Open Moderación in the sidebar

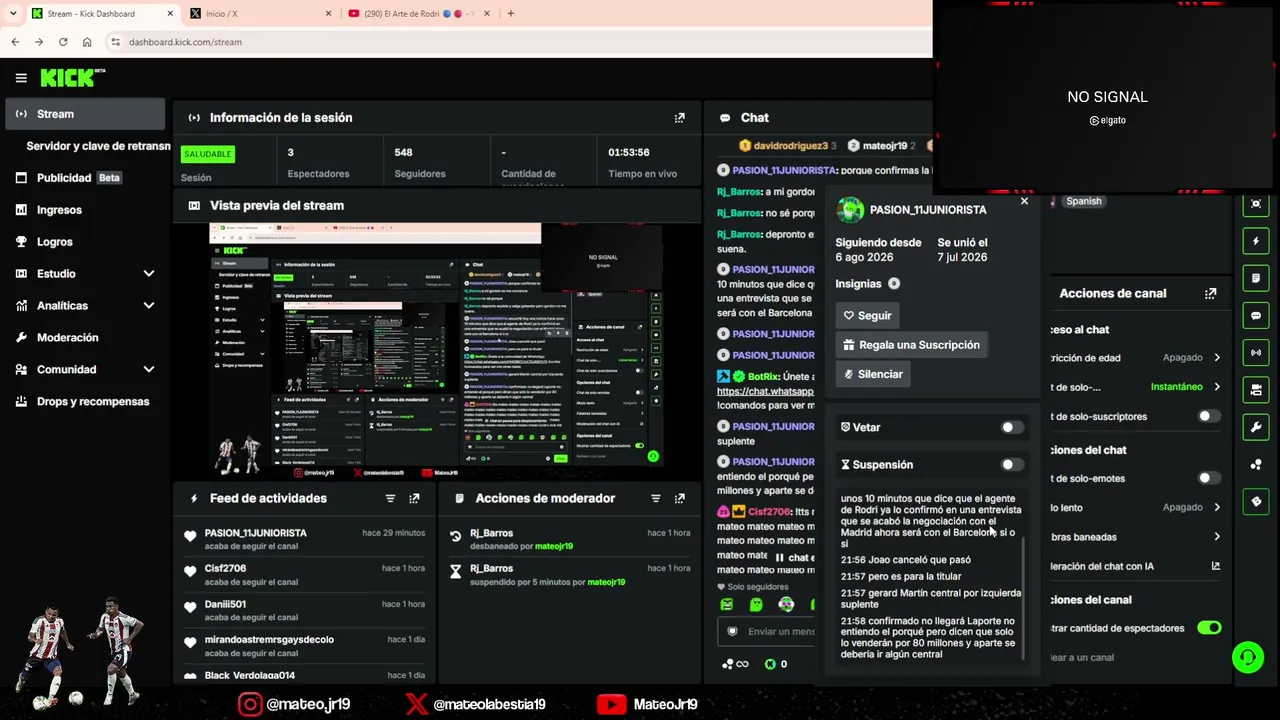tap(85, 338)
